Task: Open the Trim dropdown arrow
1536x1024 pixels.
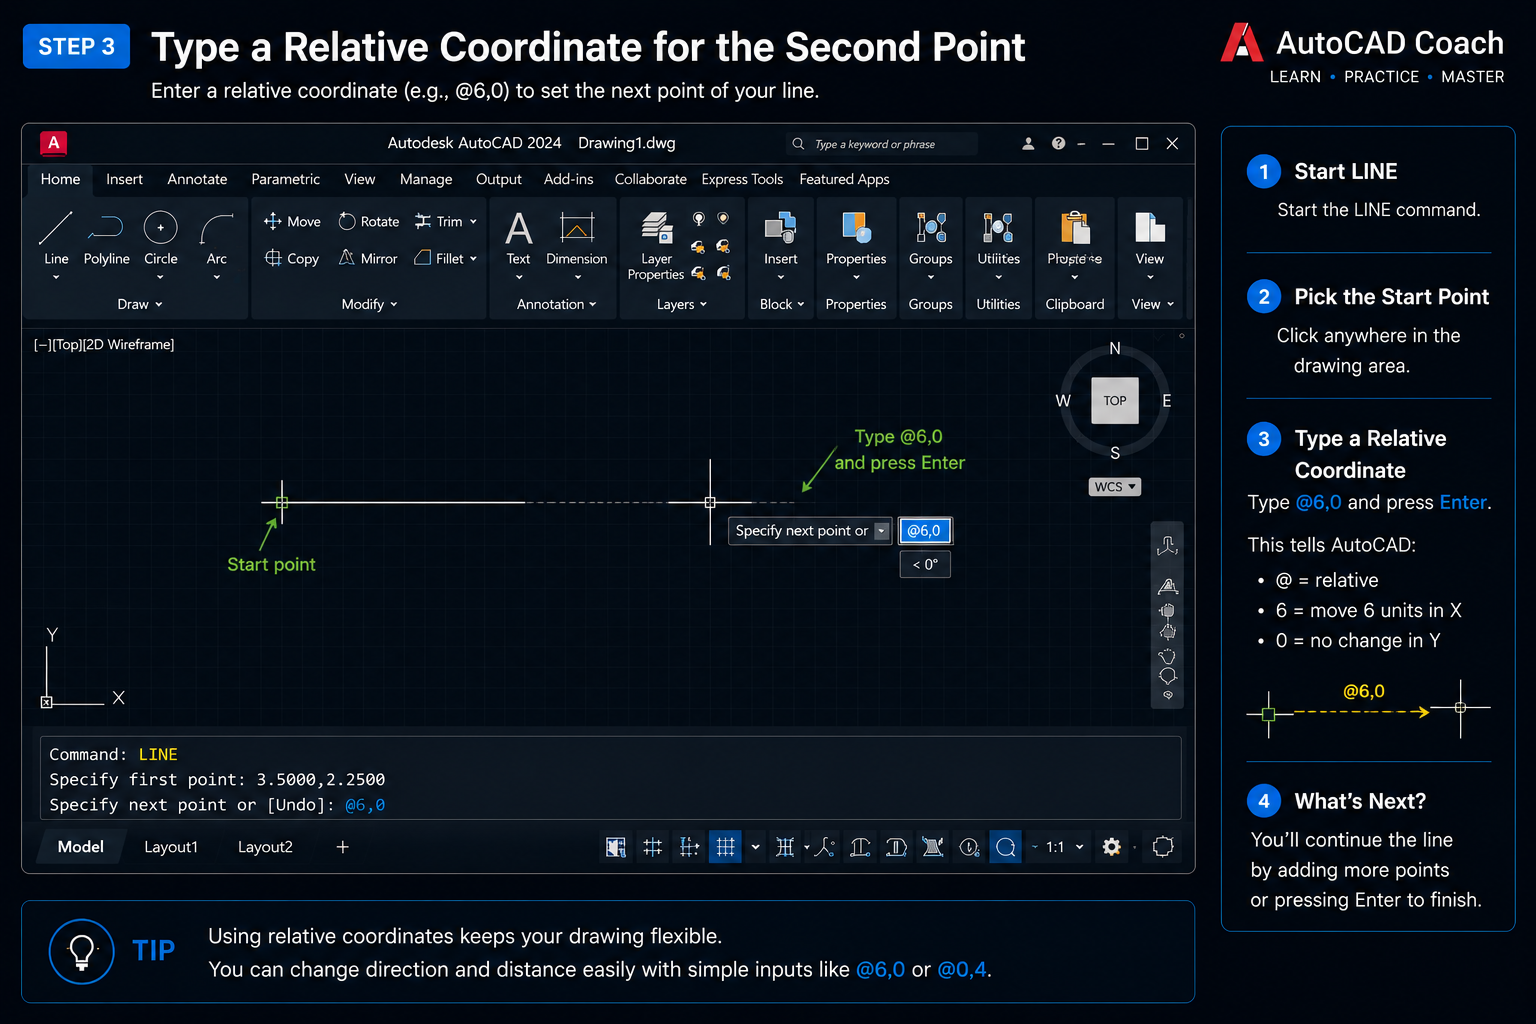Action: [473, 221]
